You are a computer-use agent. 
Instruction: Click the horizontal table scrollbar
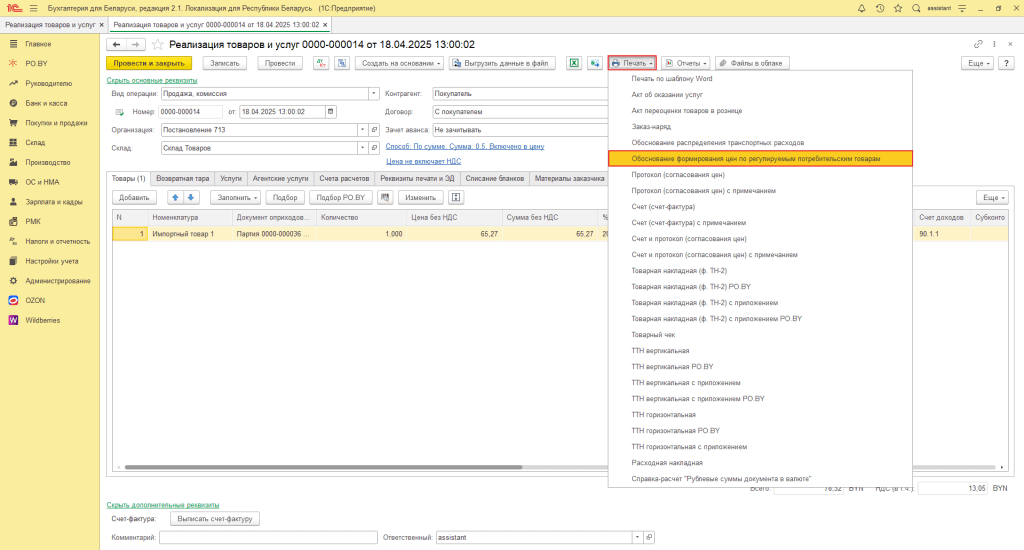[323, 467]
